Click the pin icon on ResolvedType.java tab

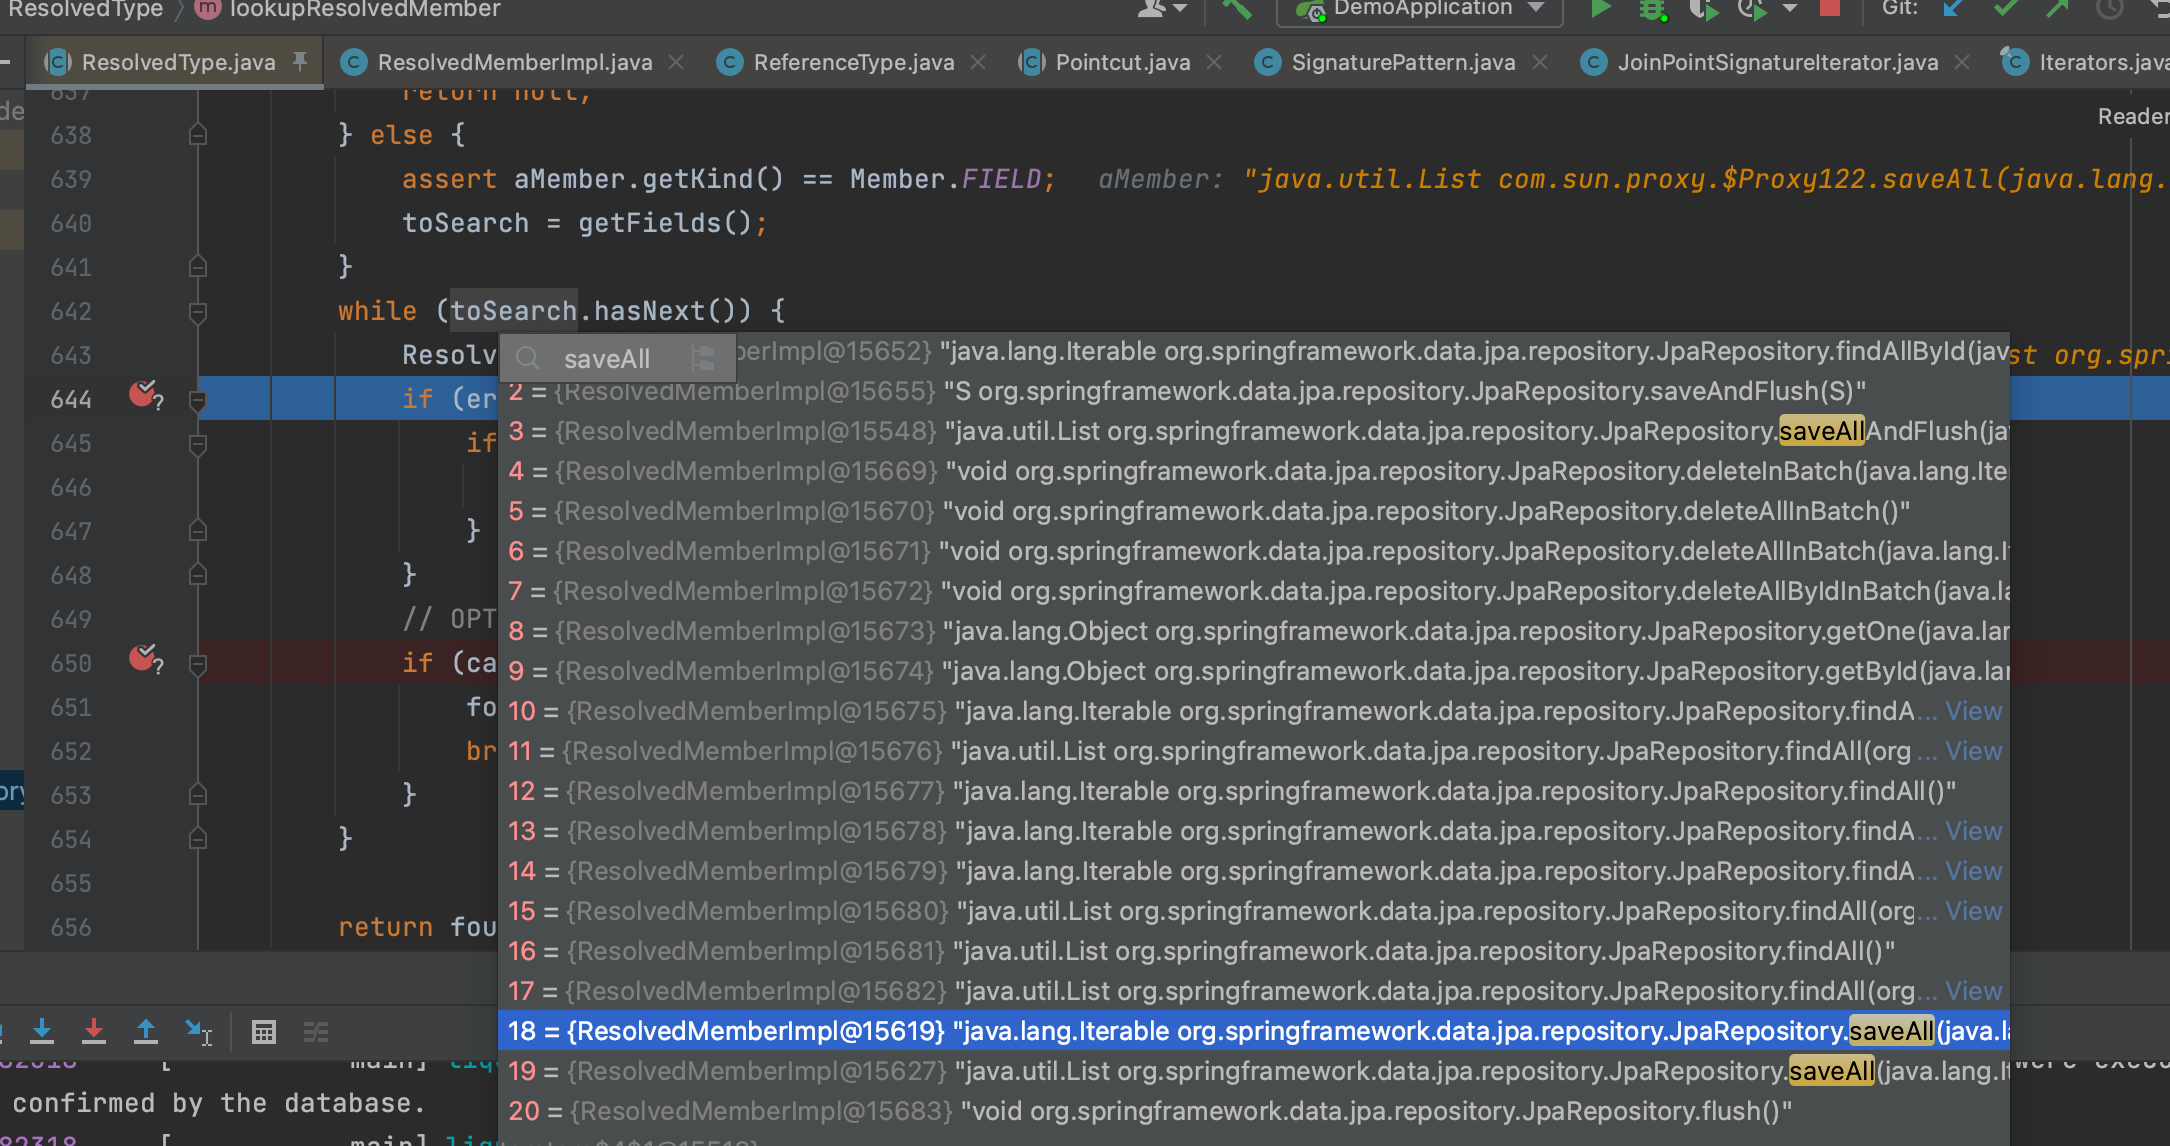300,62
